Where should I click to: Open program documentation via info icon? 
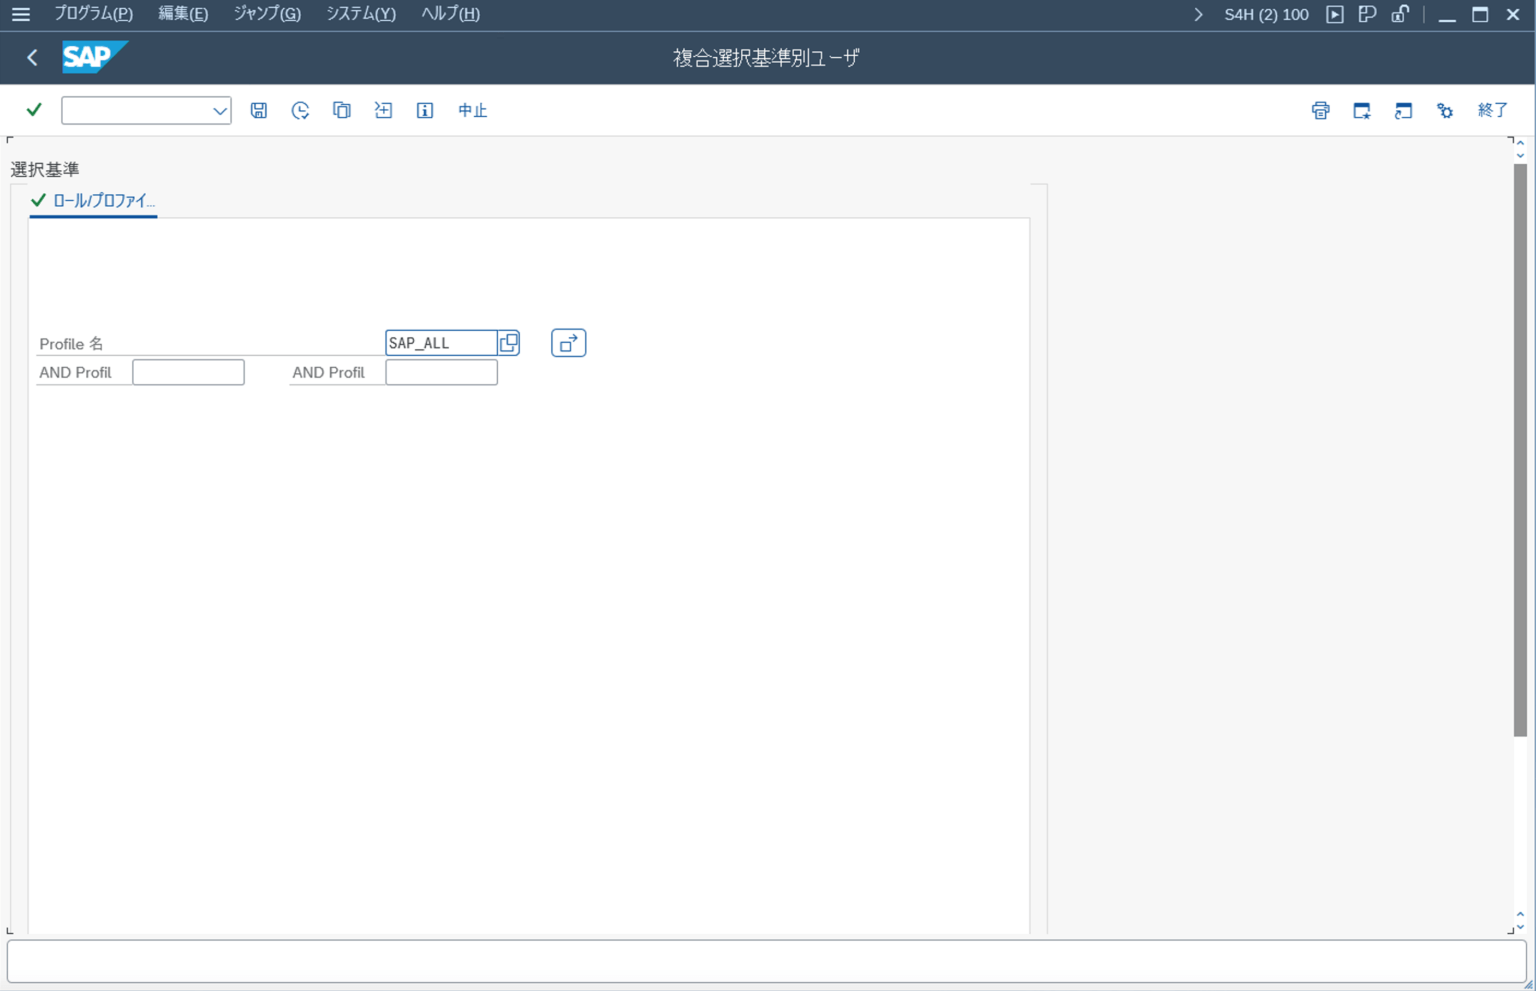coord(424,110)
